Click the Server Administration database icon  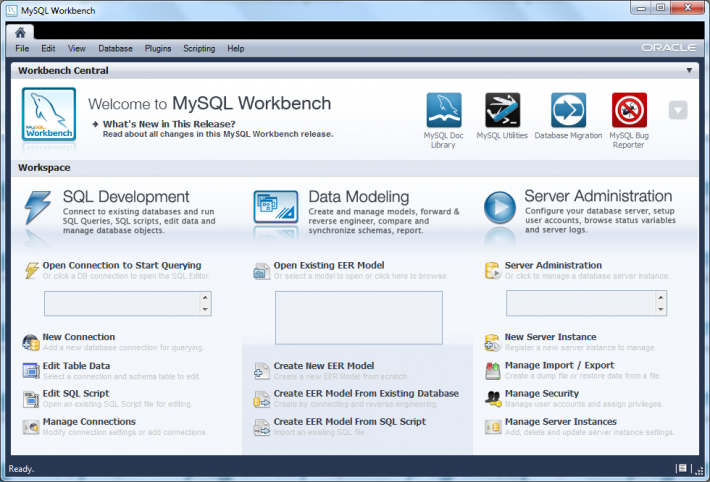point(493,270)
